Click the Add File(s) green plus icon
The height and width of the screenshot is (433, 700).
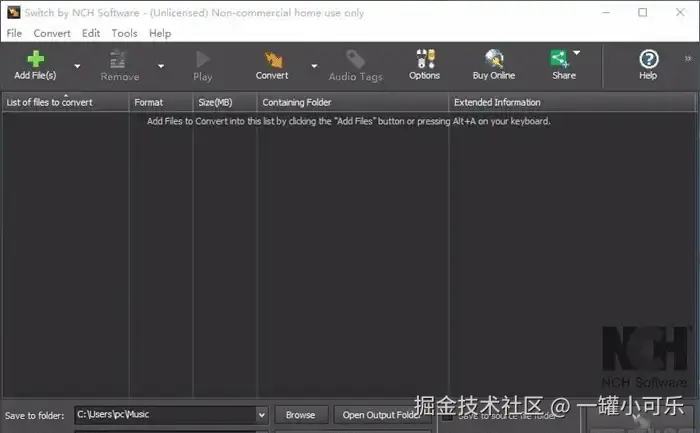[35, 58]
